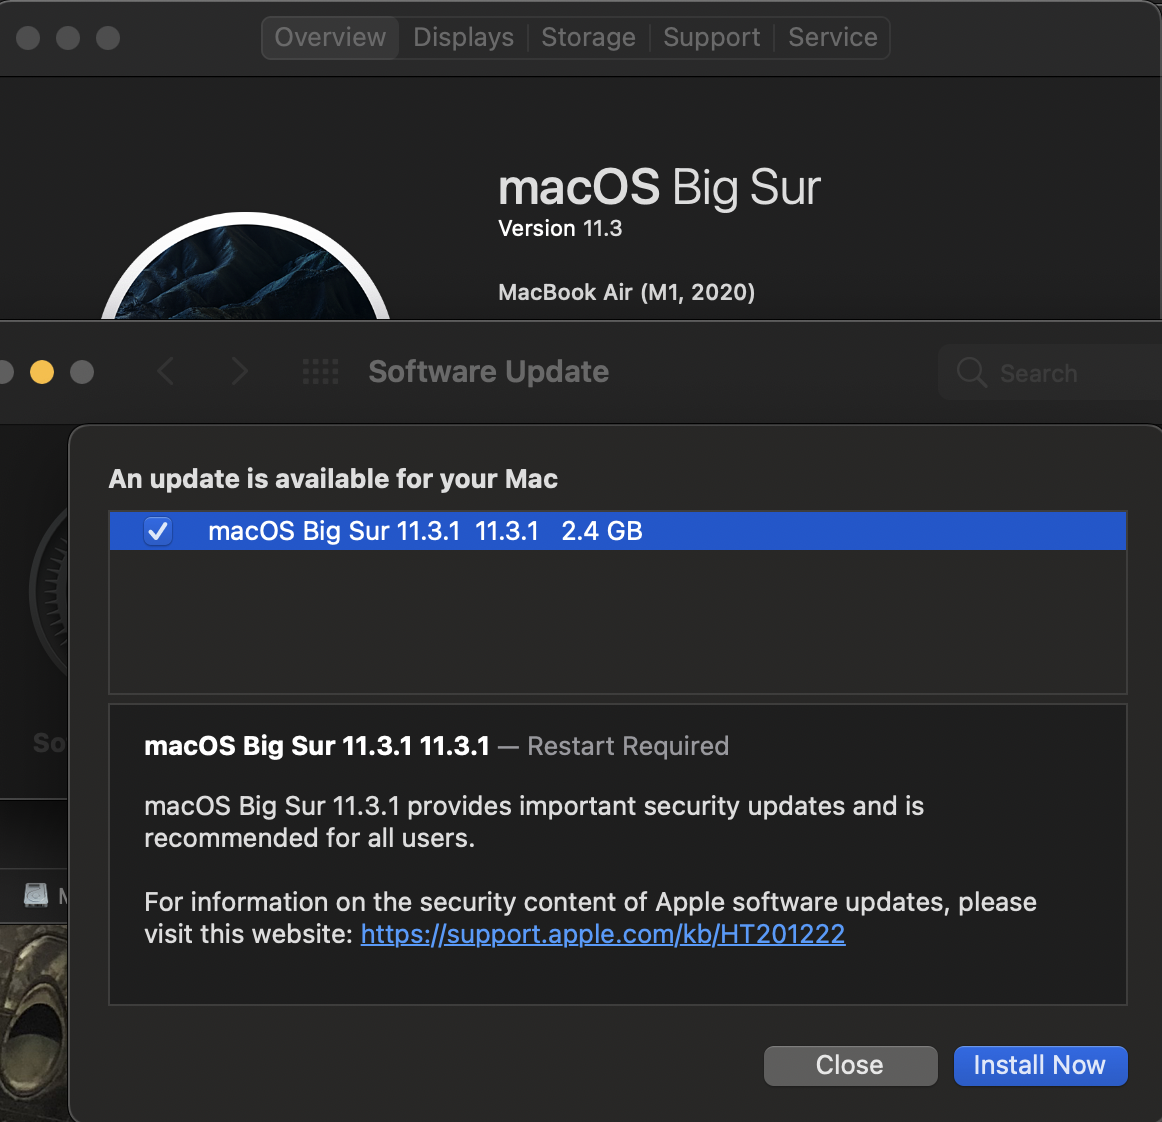Click Install Now button
Screen dimensions: 1162x1122
[1040, 1066]
